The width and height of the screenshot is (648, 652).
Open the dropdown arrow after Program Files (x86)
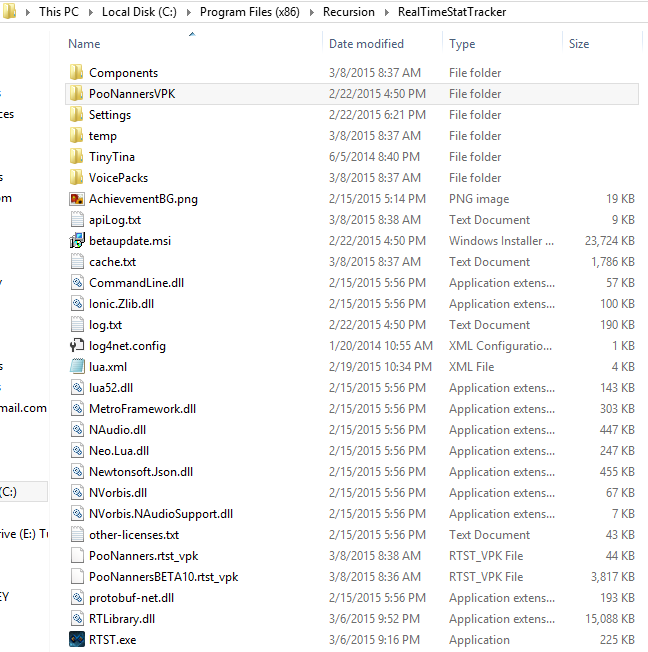[x=311, y=12]
